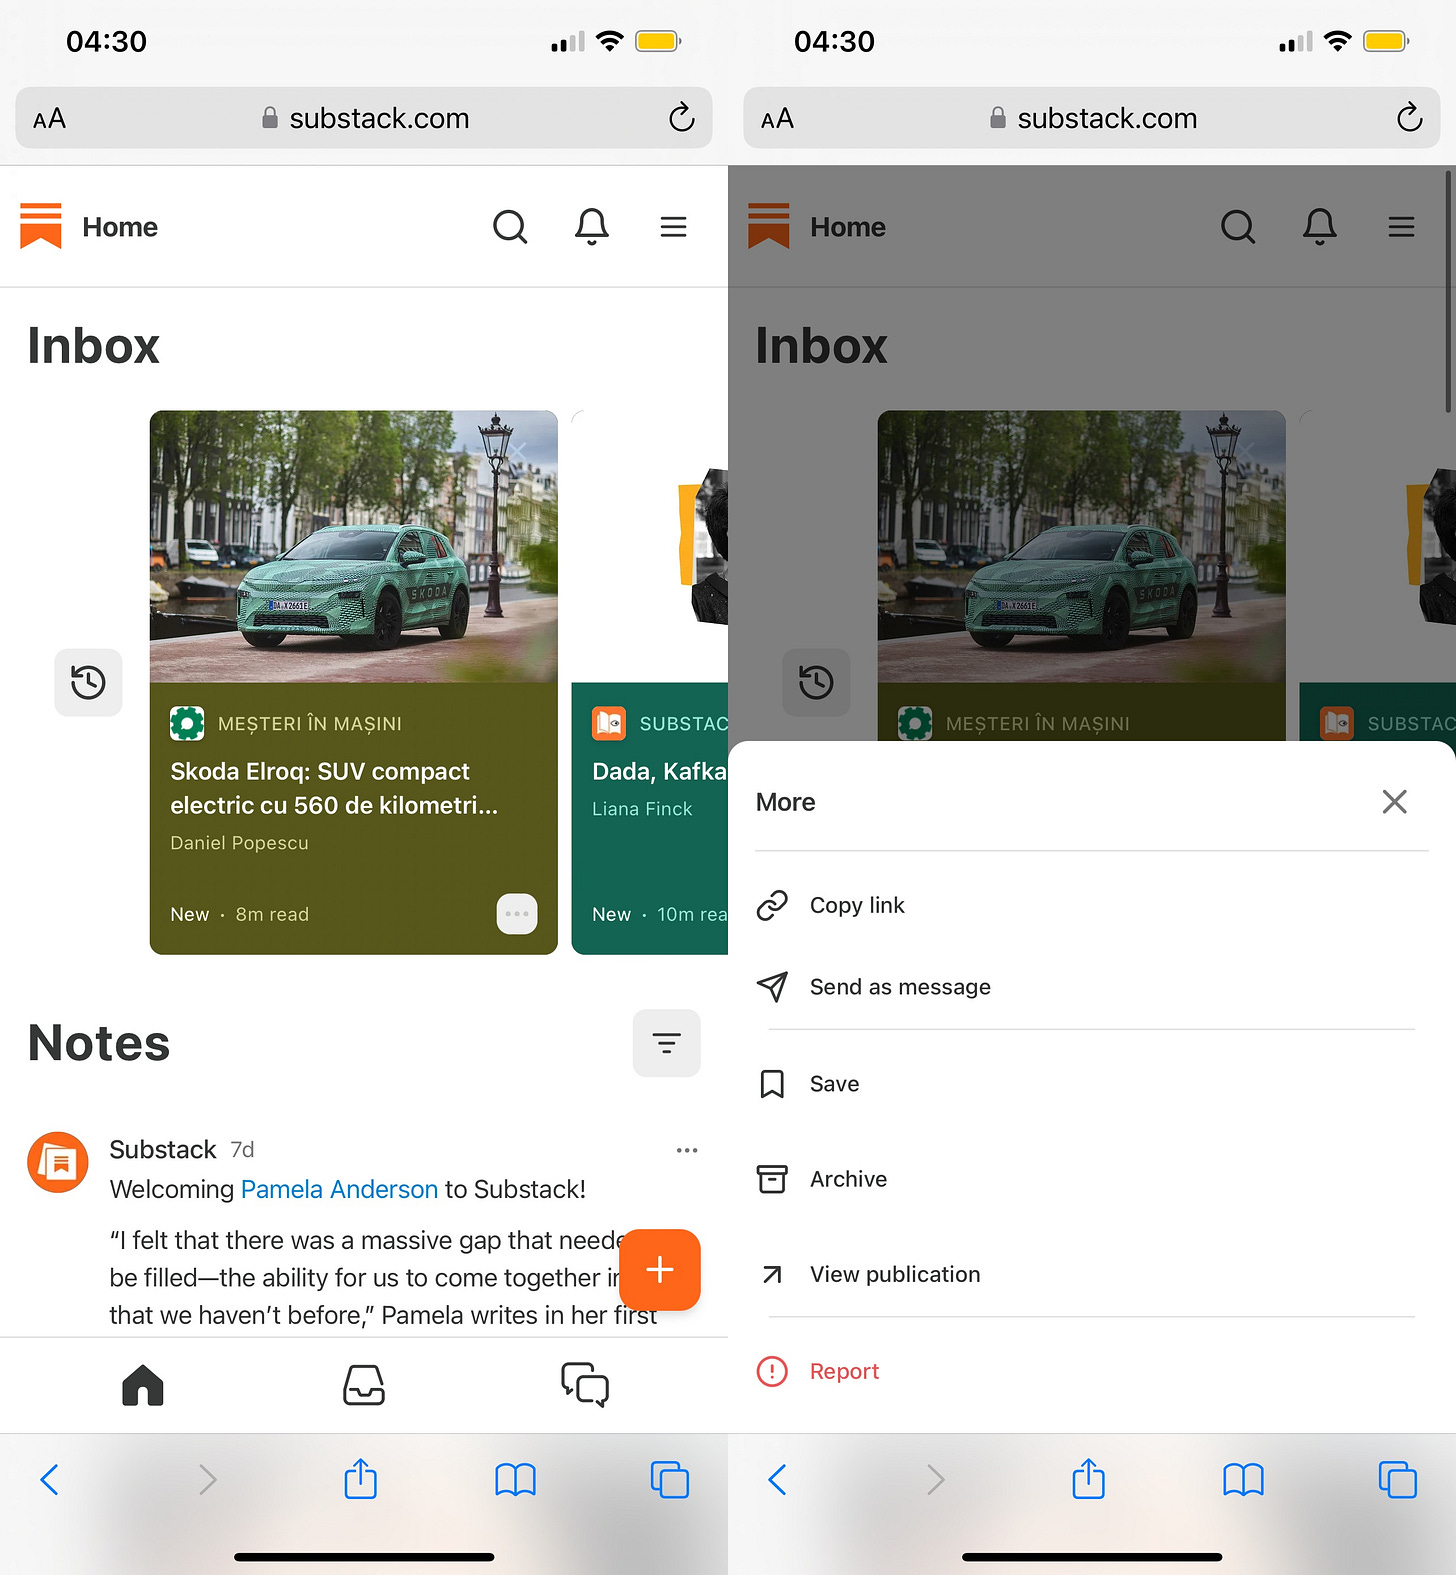Viewport: 1456px width, 1575px height.
Task: Tap substack.com URL field on left screen
Action: pyautogui.click(x=364, y=118)
